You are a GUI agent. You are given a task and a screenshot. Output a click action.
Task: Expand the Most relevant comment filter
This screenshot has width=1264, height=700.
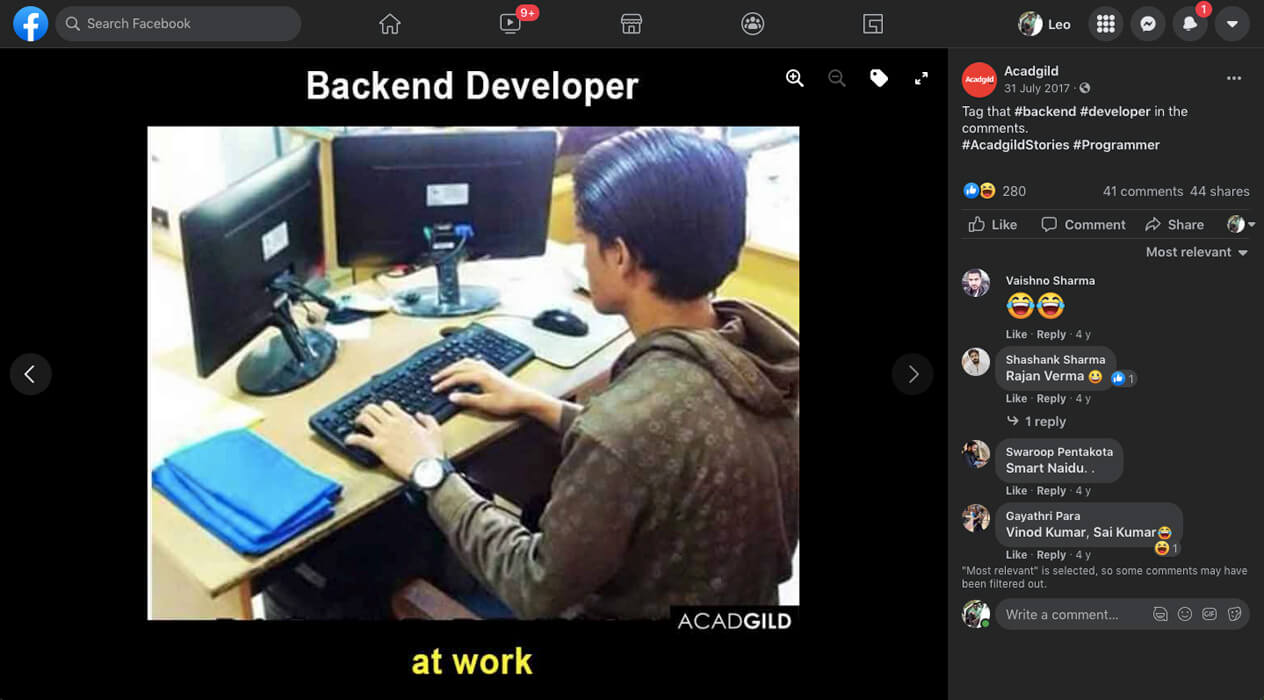pos(1197,252)
